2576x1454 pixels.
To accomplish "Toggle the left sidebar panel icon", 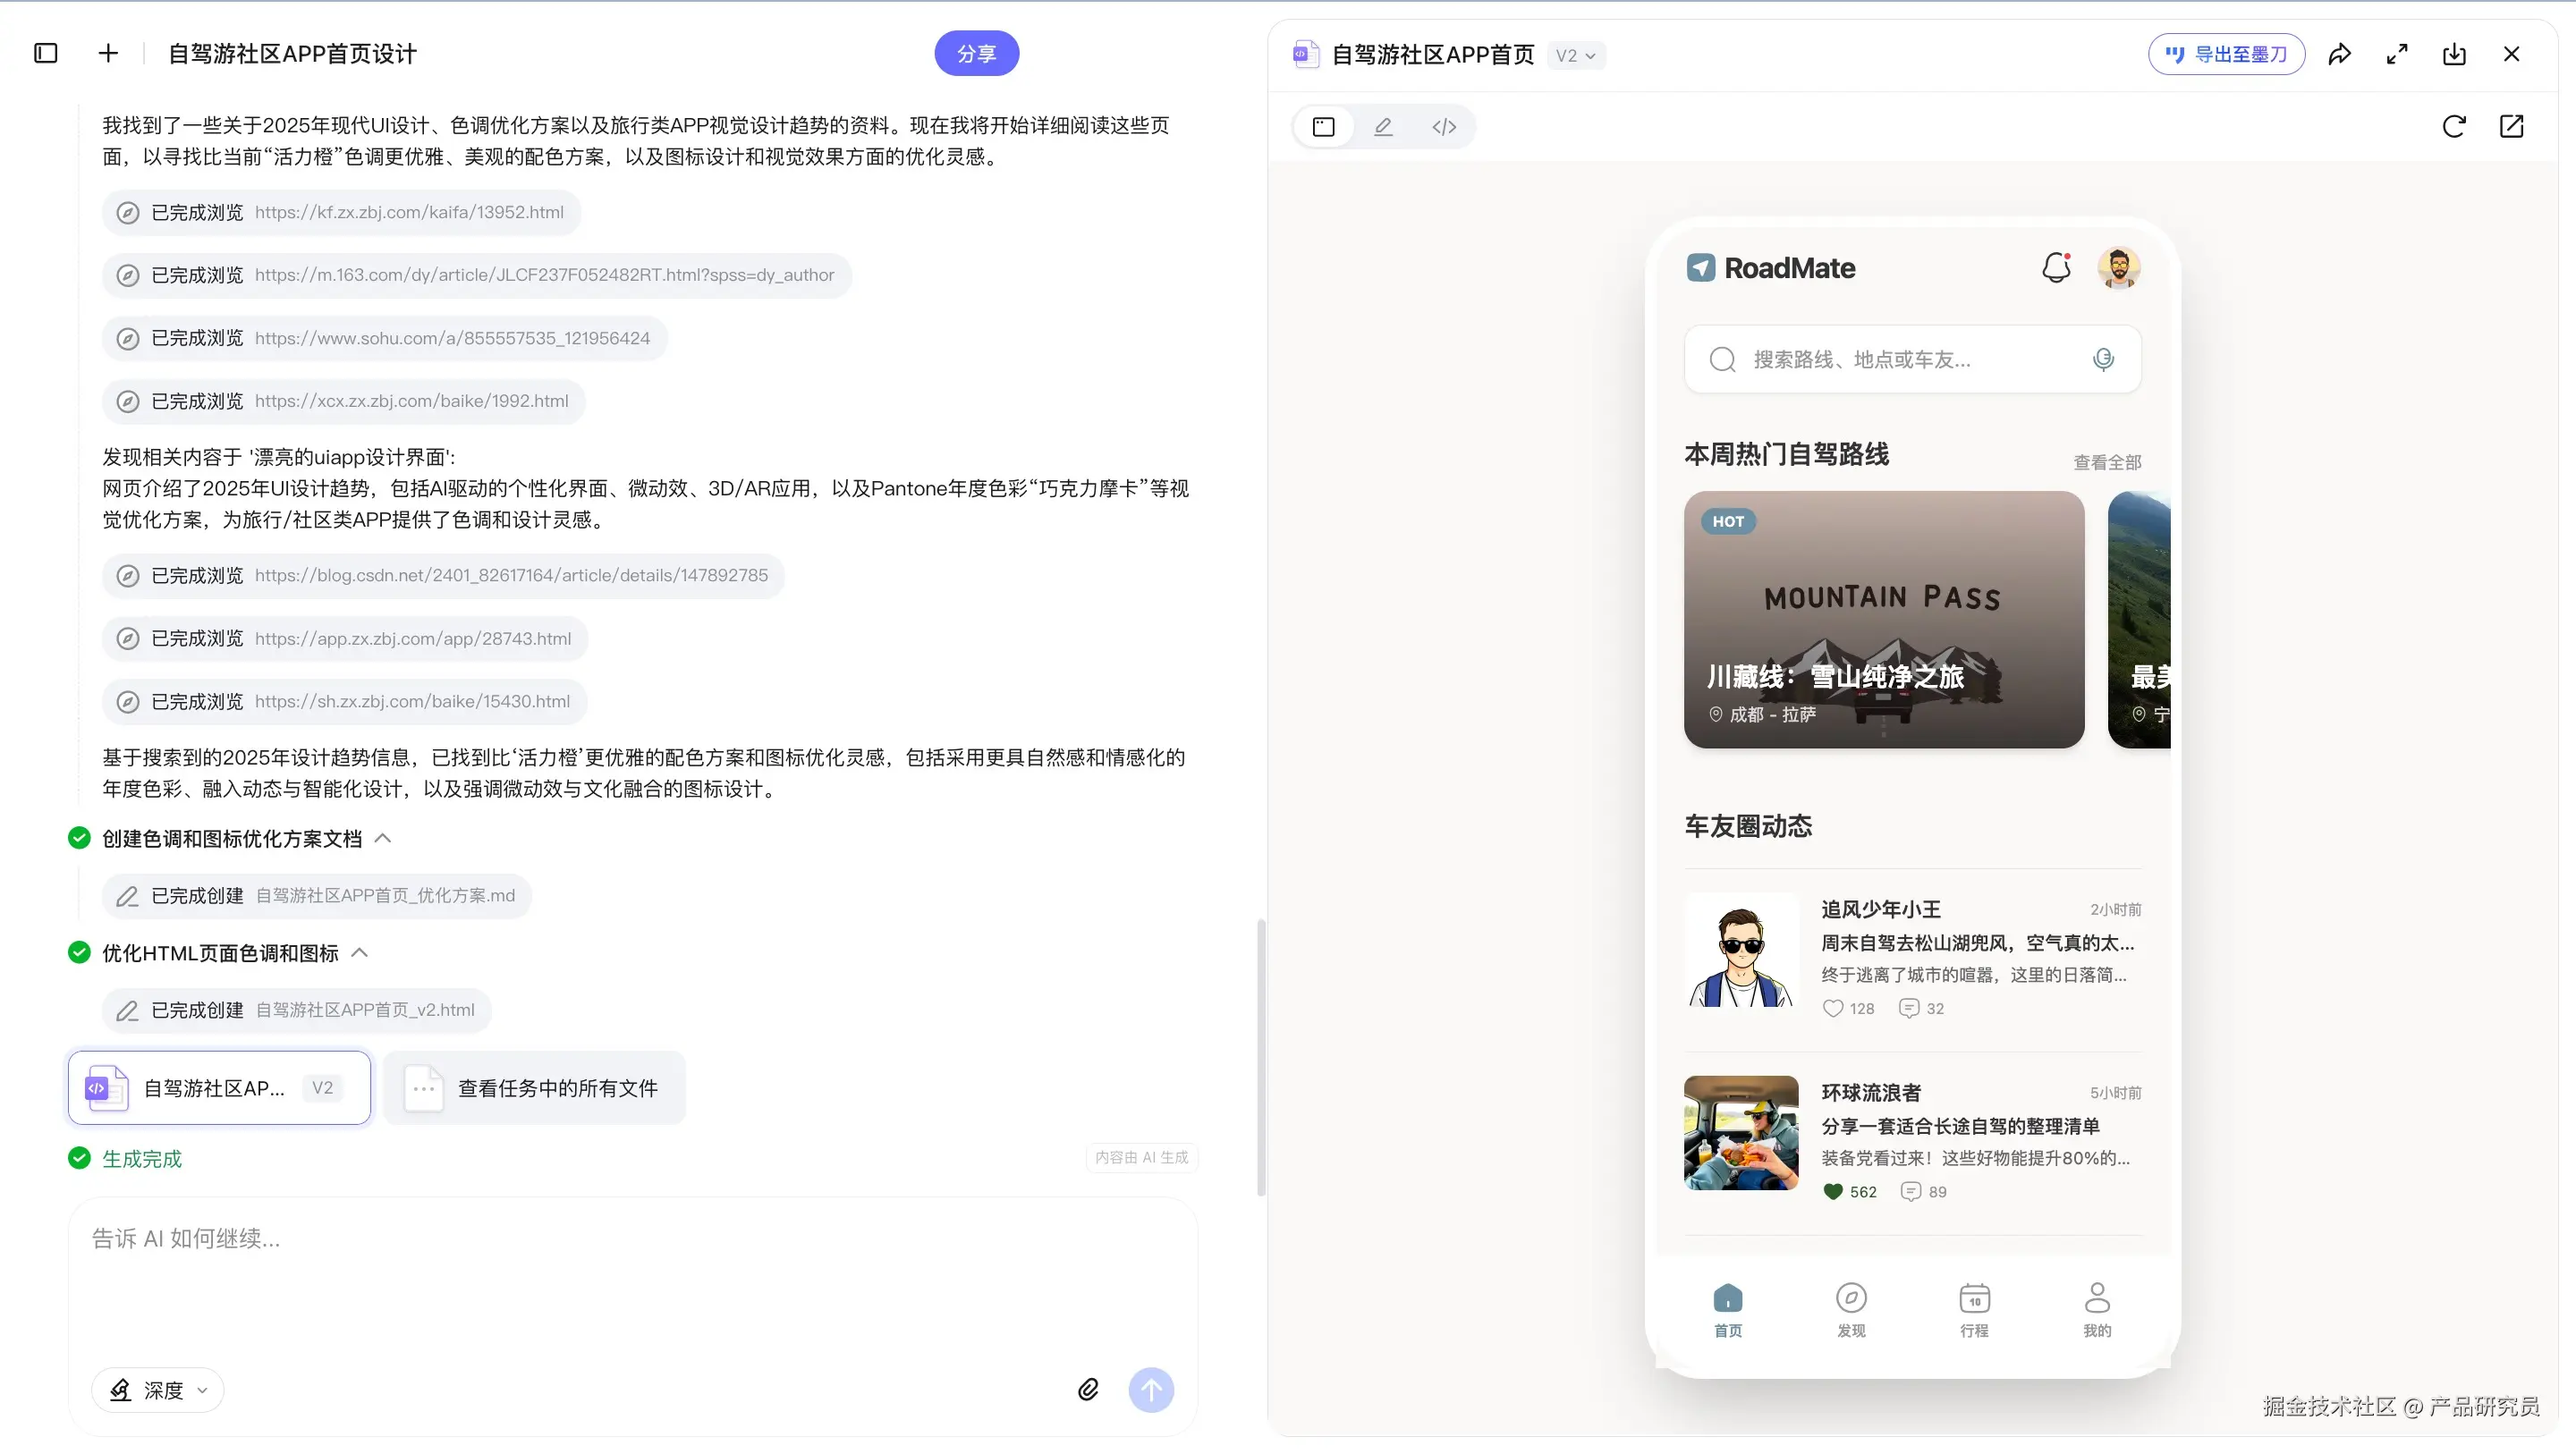I will coord(46,53).
